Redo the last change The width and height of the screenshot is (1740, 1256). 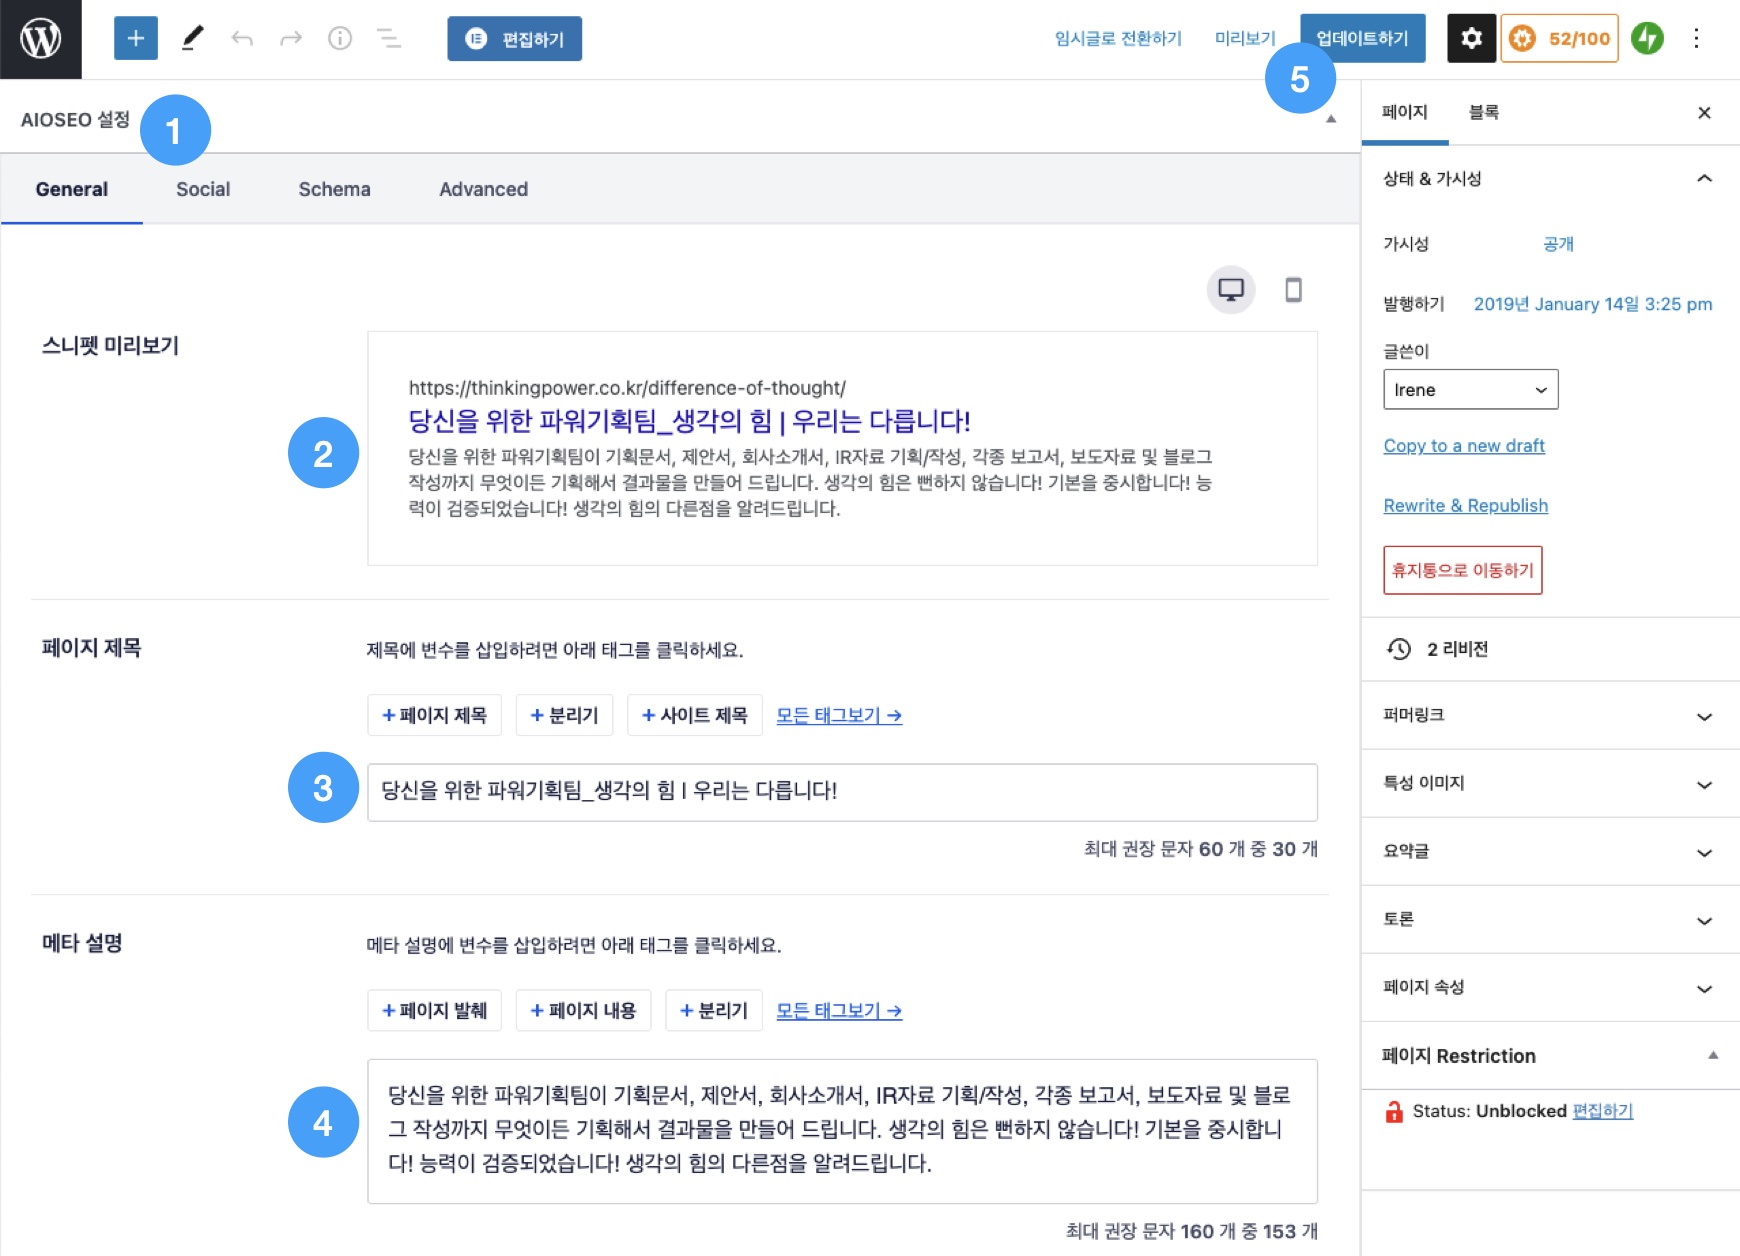pos(289,38)
